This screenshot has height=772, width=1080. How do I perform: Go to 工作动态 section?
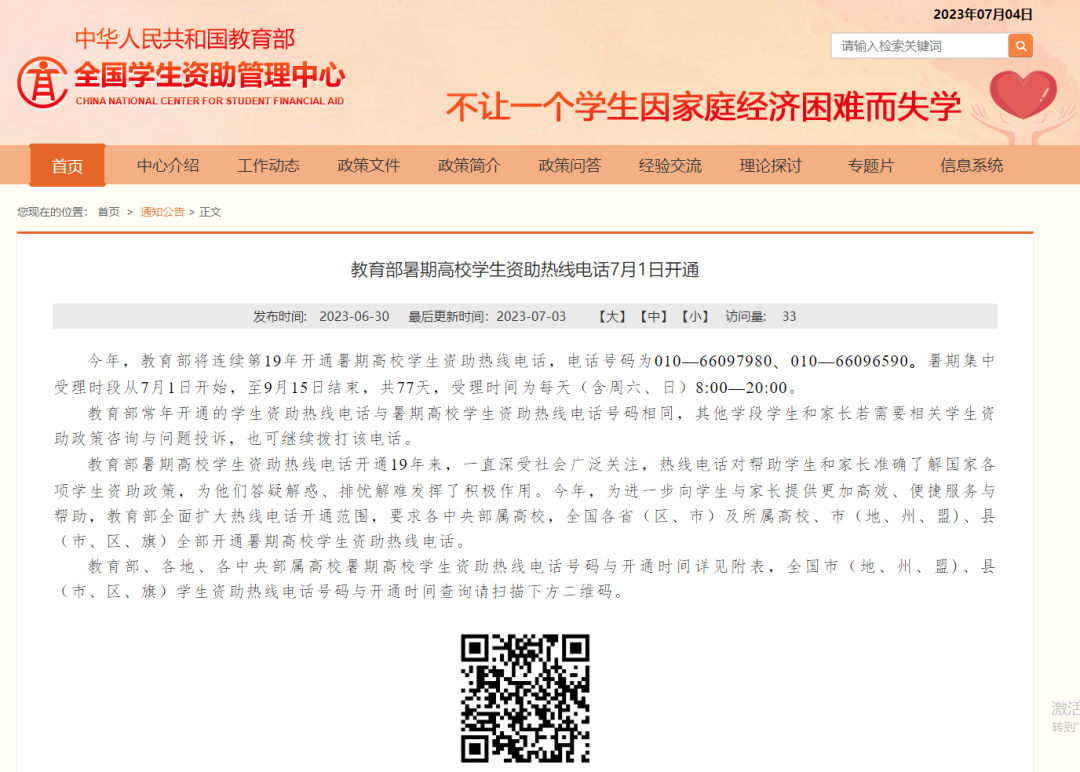[x=268, y=166]
